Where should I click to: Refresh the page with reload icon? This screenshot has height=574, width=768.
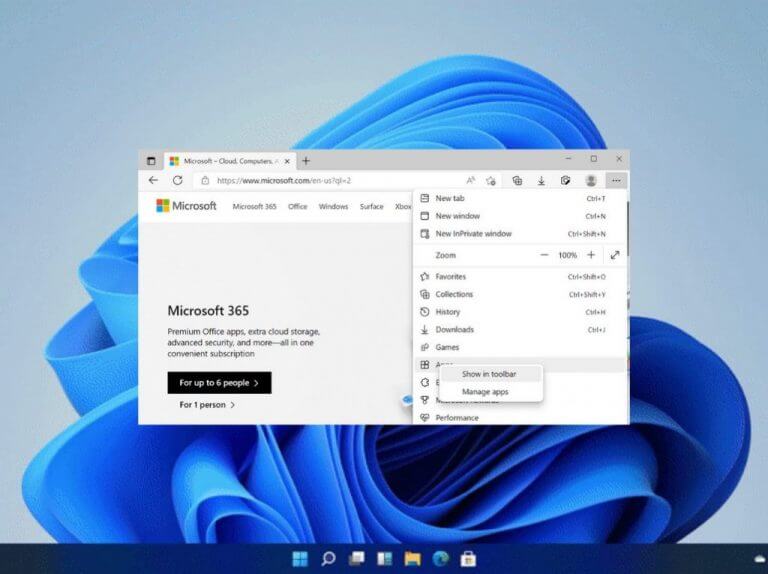177,180
